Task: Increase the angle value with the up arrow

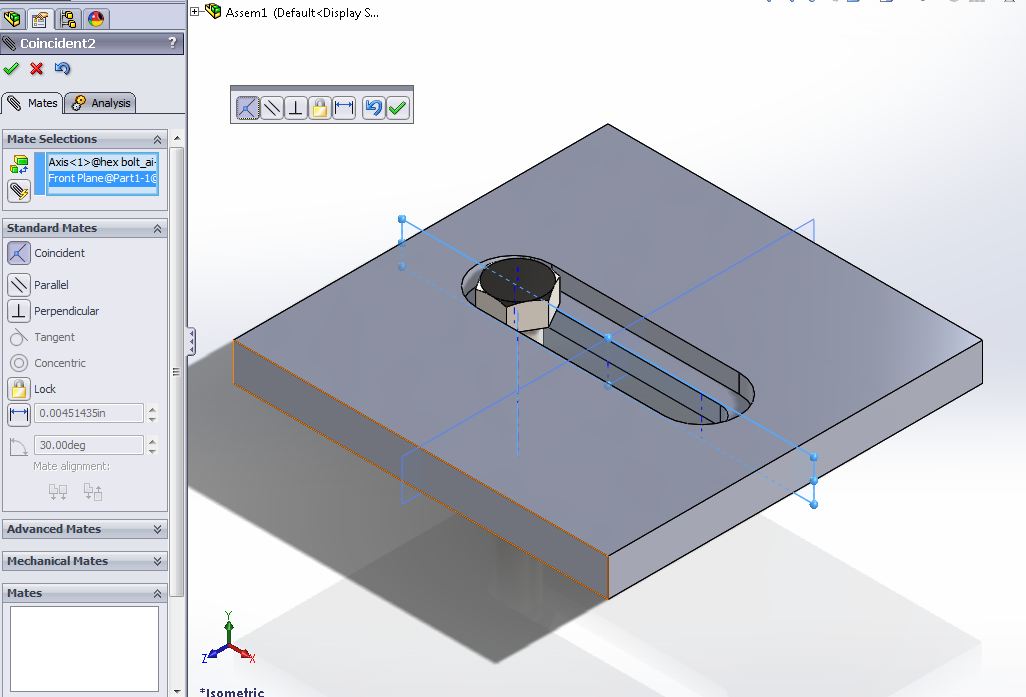Action: click(152, 441)
